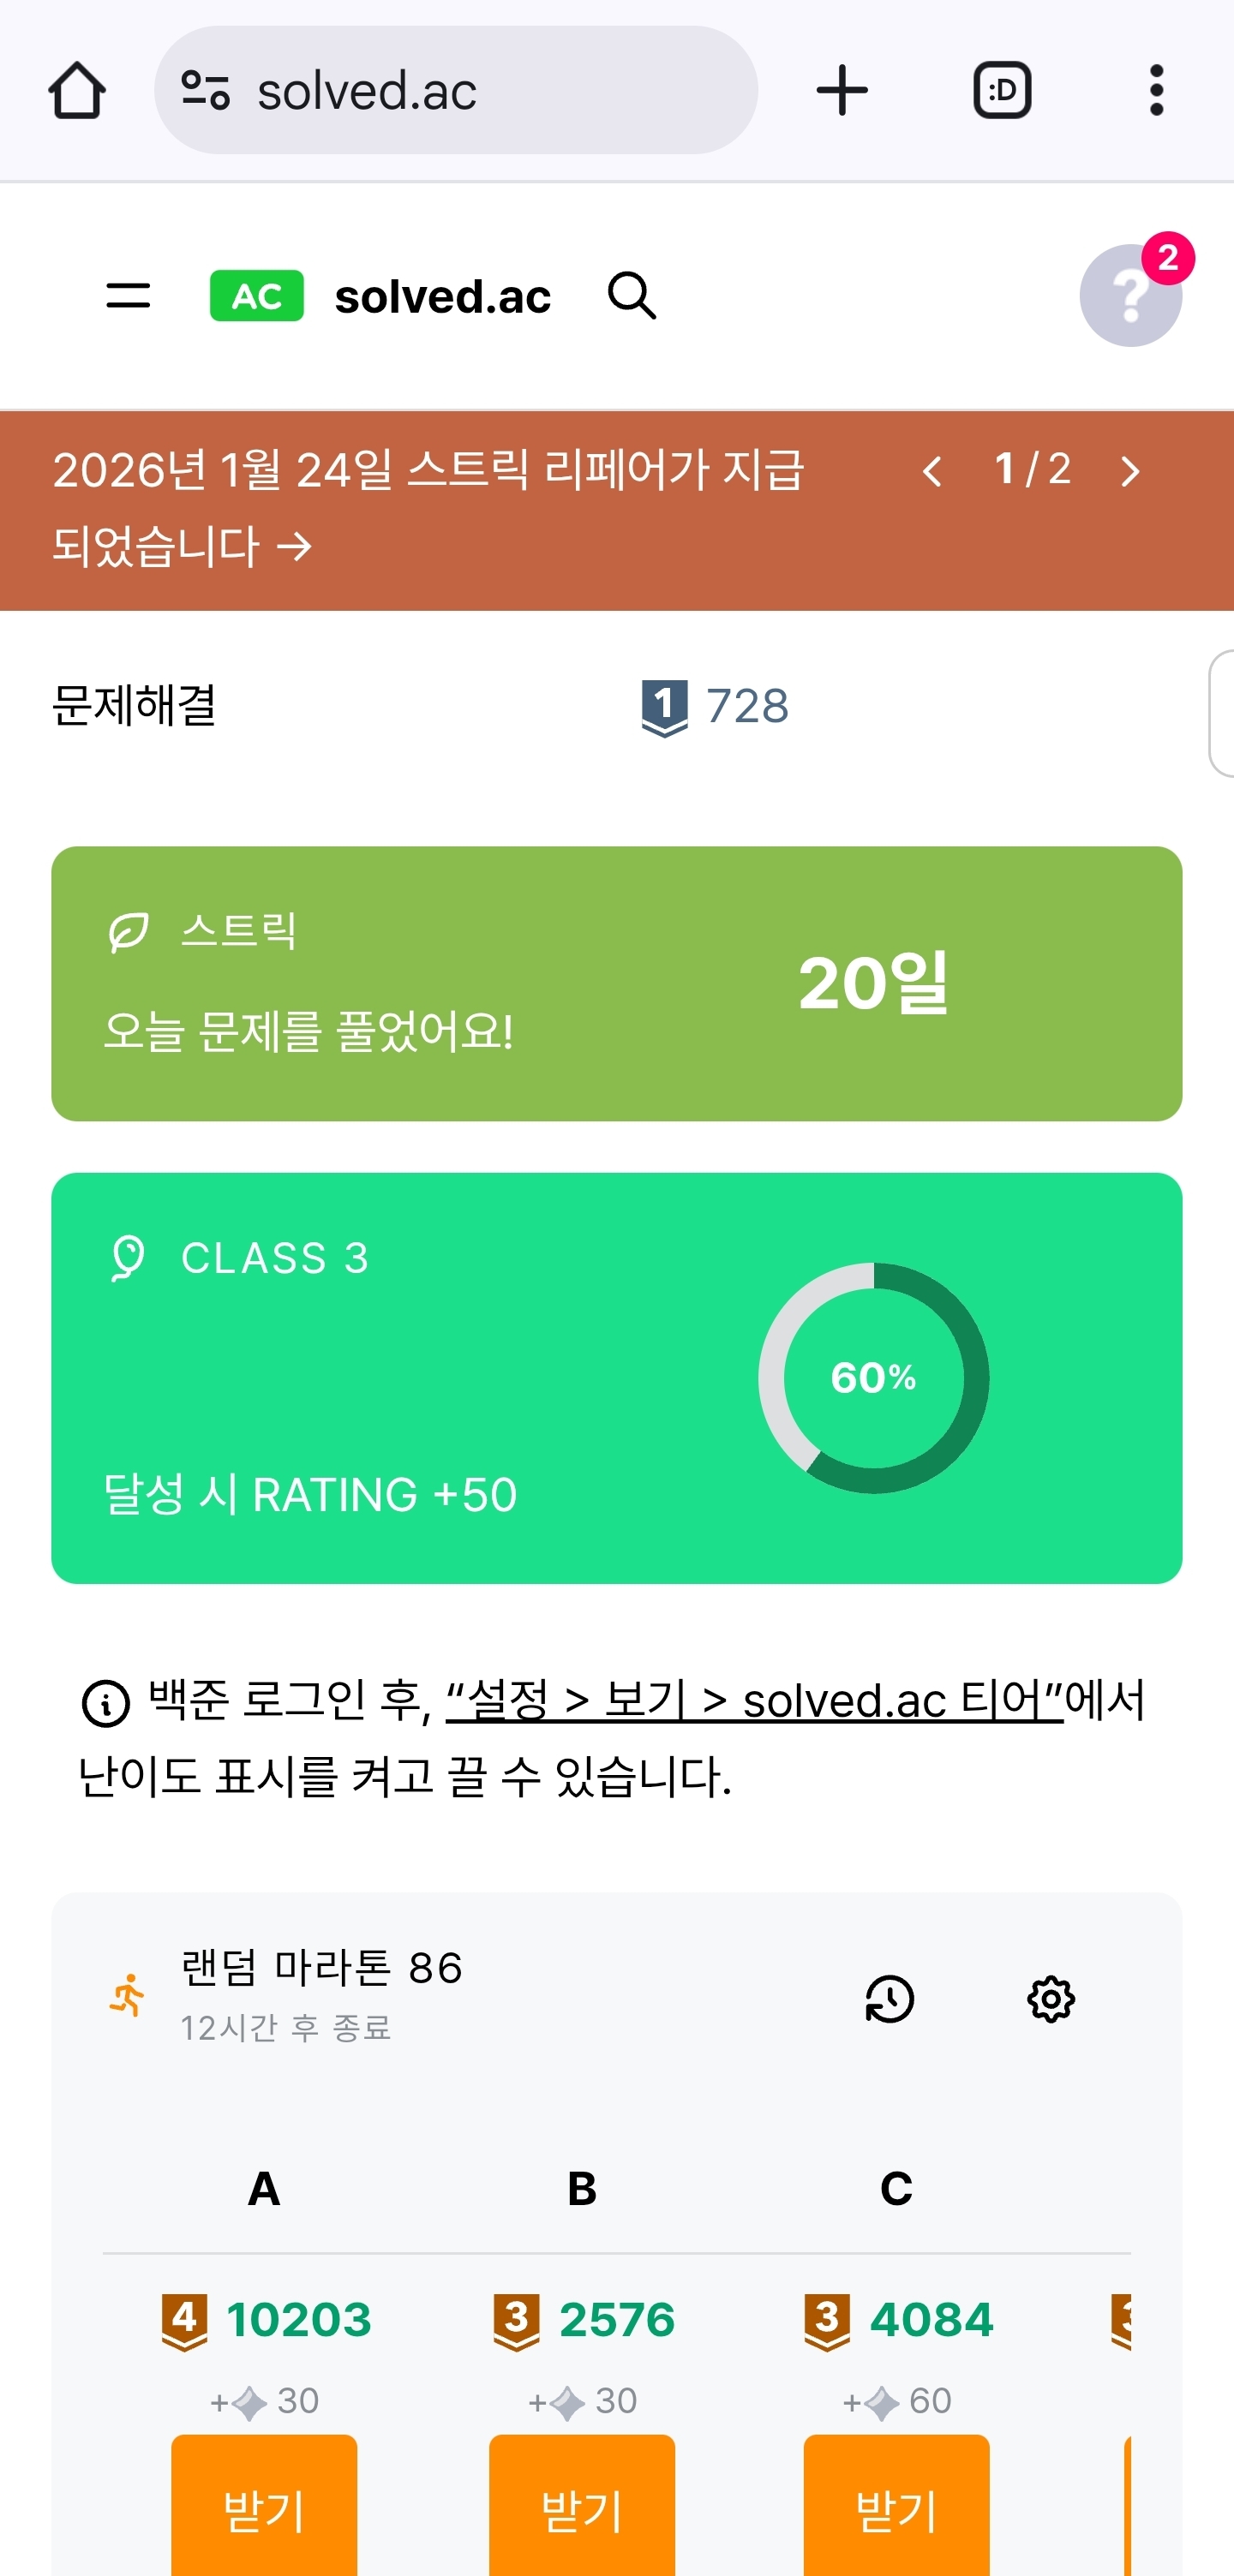The width and height of the screenshot is (1234, 2576).
Task: Open profile avatar with notification badge
Action: click(1131, 296)
